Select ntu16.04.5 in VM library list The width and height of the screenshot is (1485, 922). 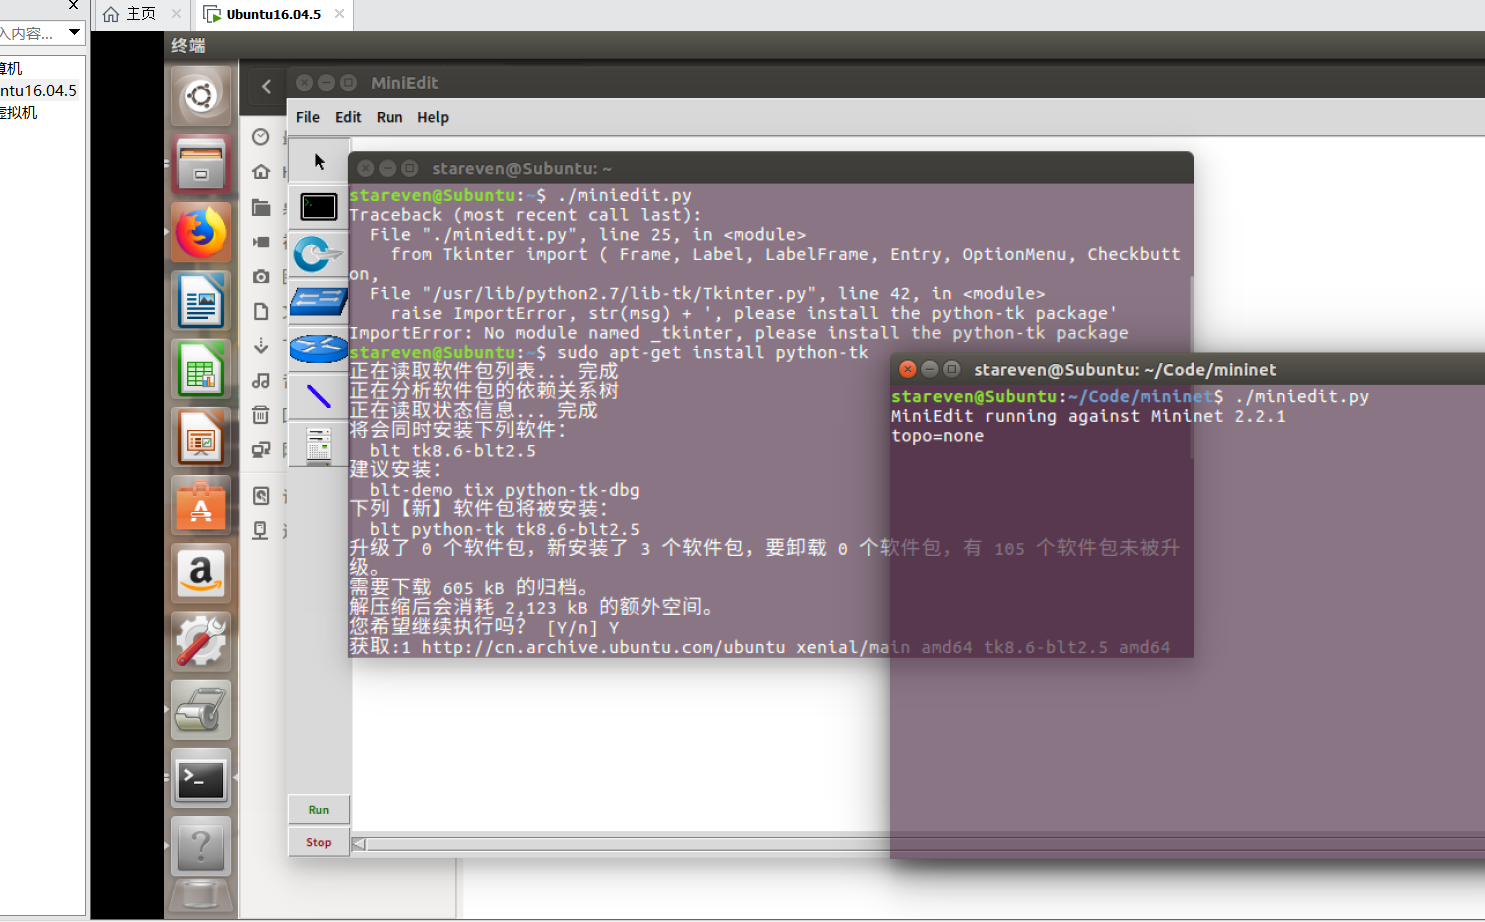(40, 90)
